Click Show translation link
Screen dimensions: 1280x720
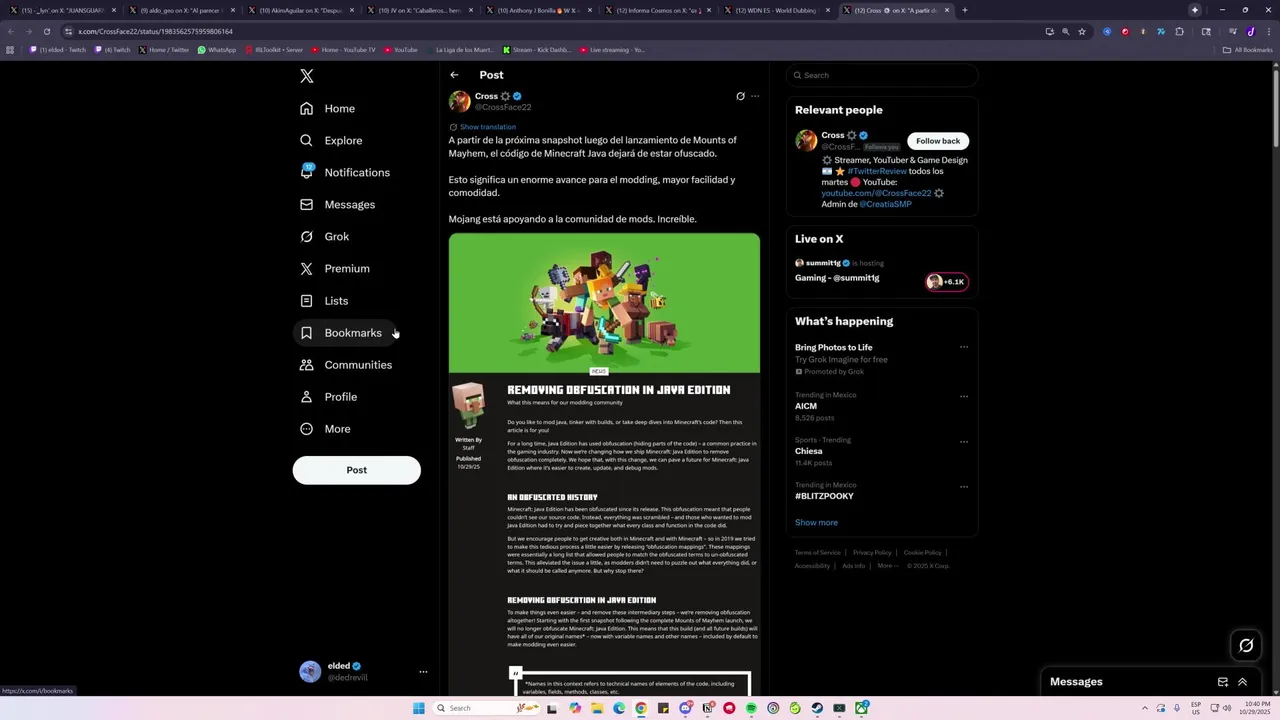click(488, 127)
